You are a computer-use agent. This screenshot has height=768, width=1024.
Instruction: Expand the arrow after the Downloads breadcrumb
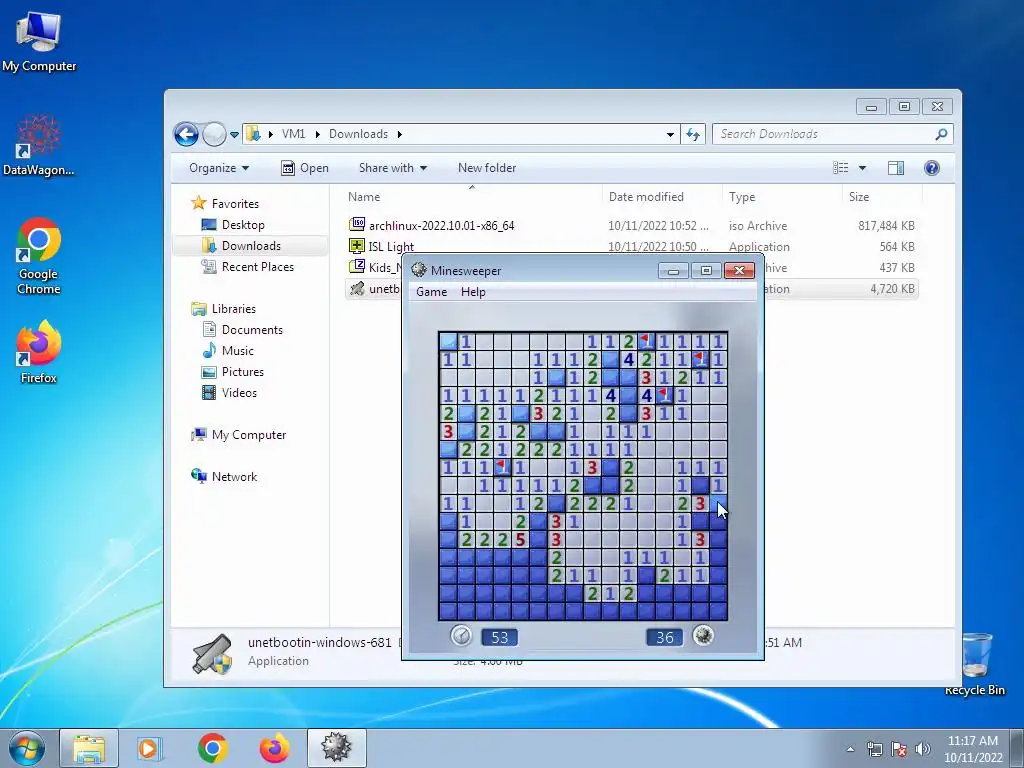click(x=399, y=134)
